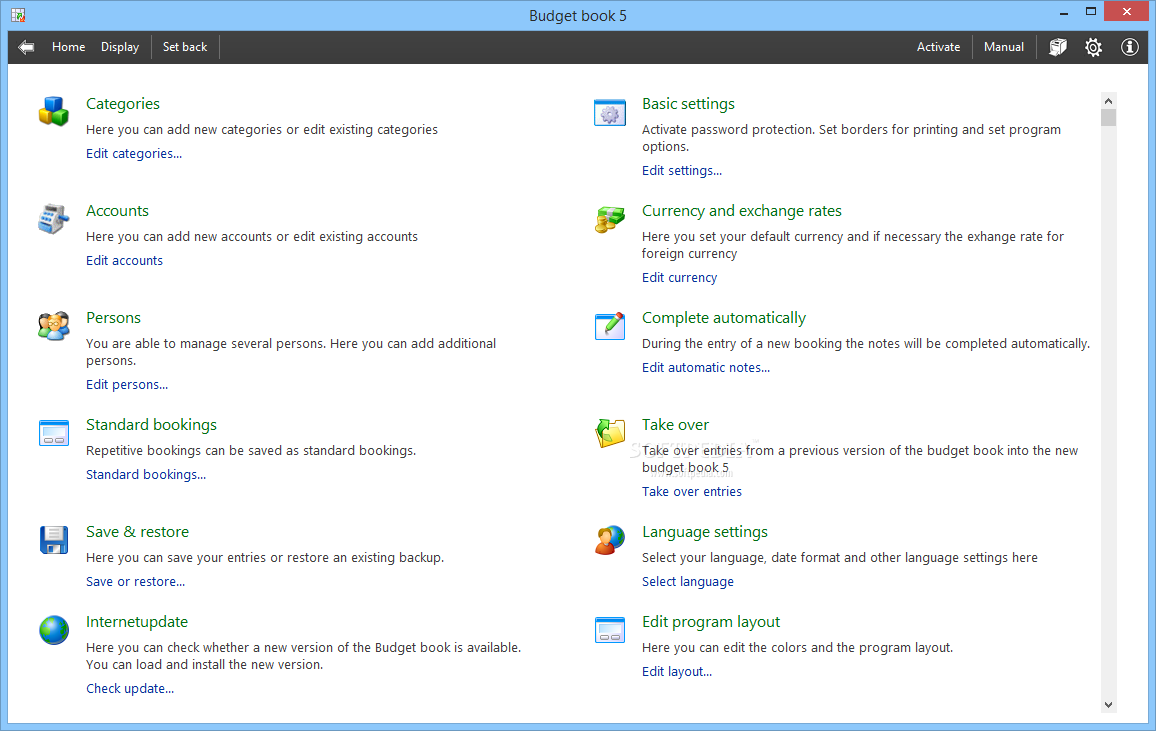This screenshot has width=1156, height=731.
Task: Go to Home in the toolbar
Action: tap(69, 47)
